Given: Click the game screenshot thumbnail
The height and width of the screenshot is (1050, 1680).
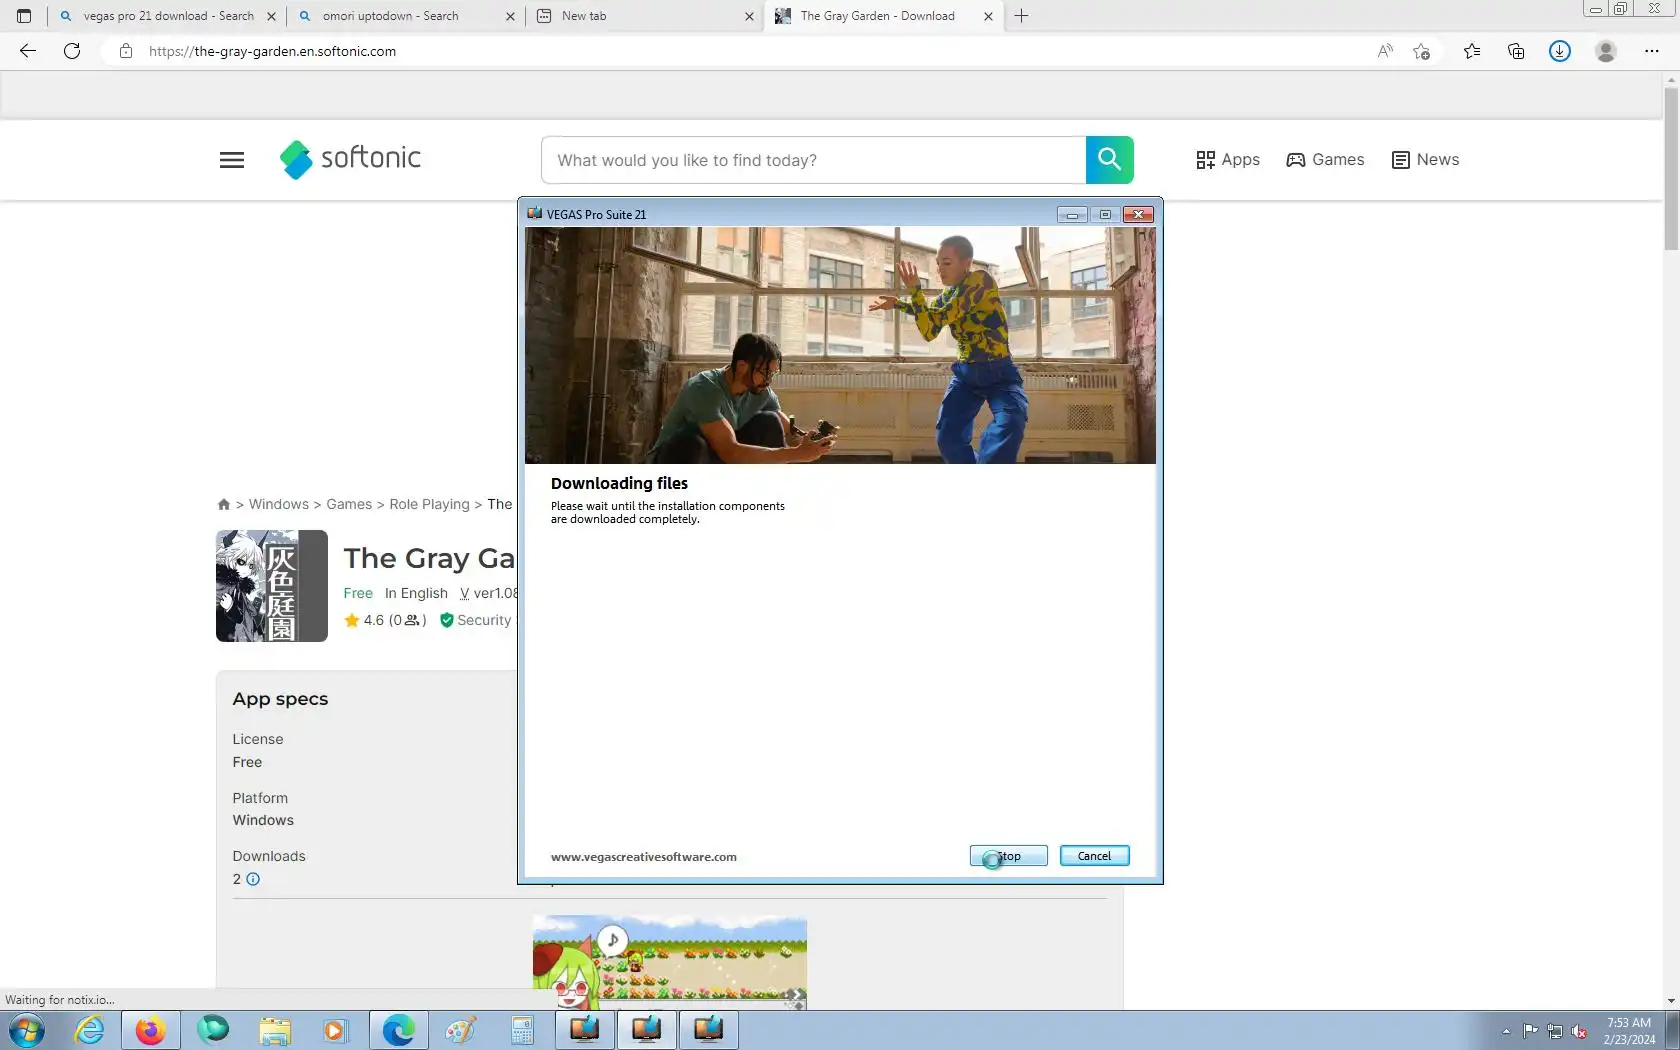Looking at the screenshot, I should coord(669,961).
